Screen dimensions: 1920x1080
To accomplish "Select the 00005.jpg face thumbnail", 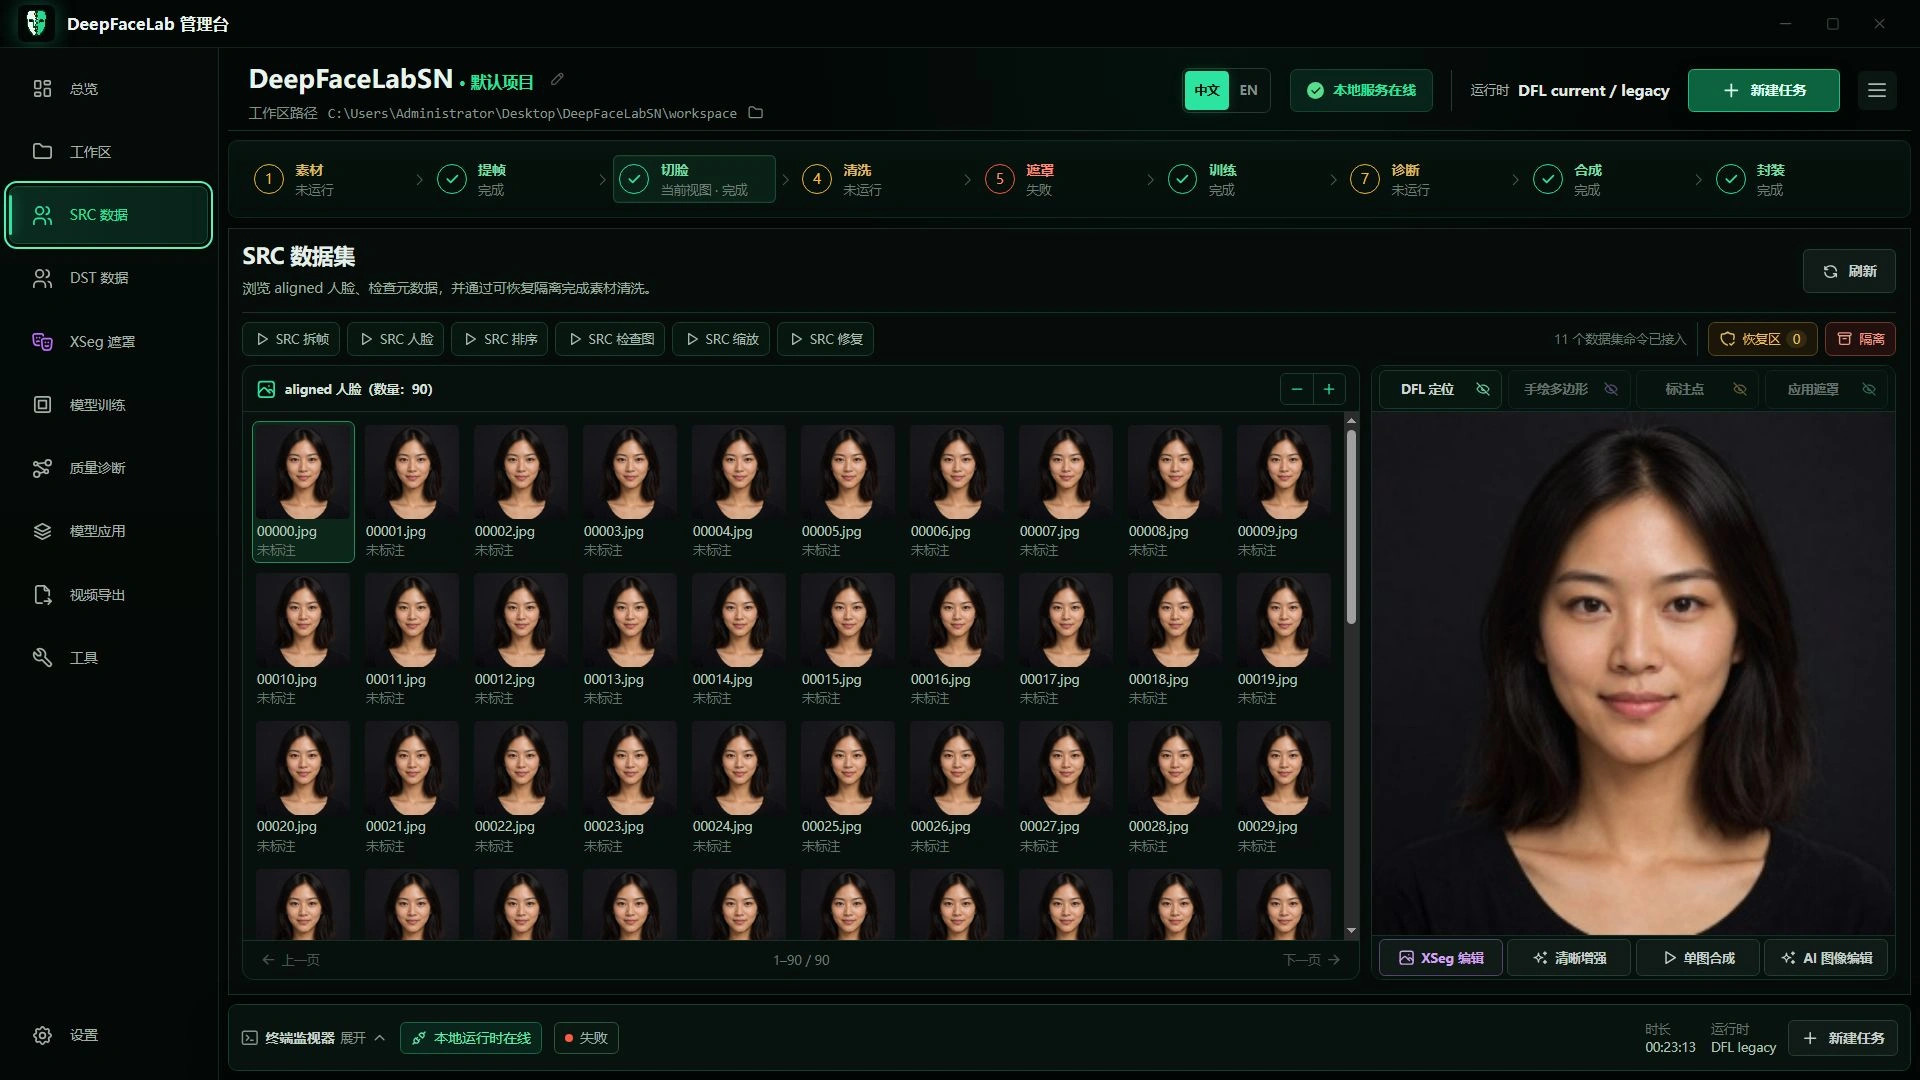I will [848, 492].
